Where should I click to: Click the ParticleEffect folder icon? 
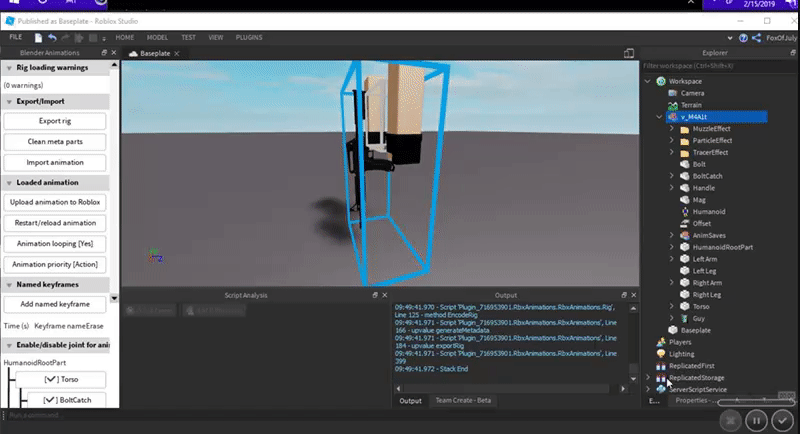click(685, 141)
